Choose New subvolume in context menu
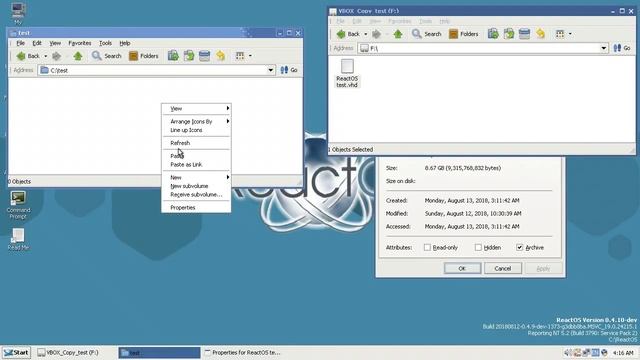This screenshot has height=360, width=640. coord(196,186)
